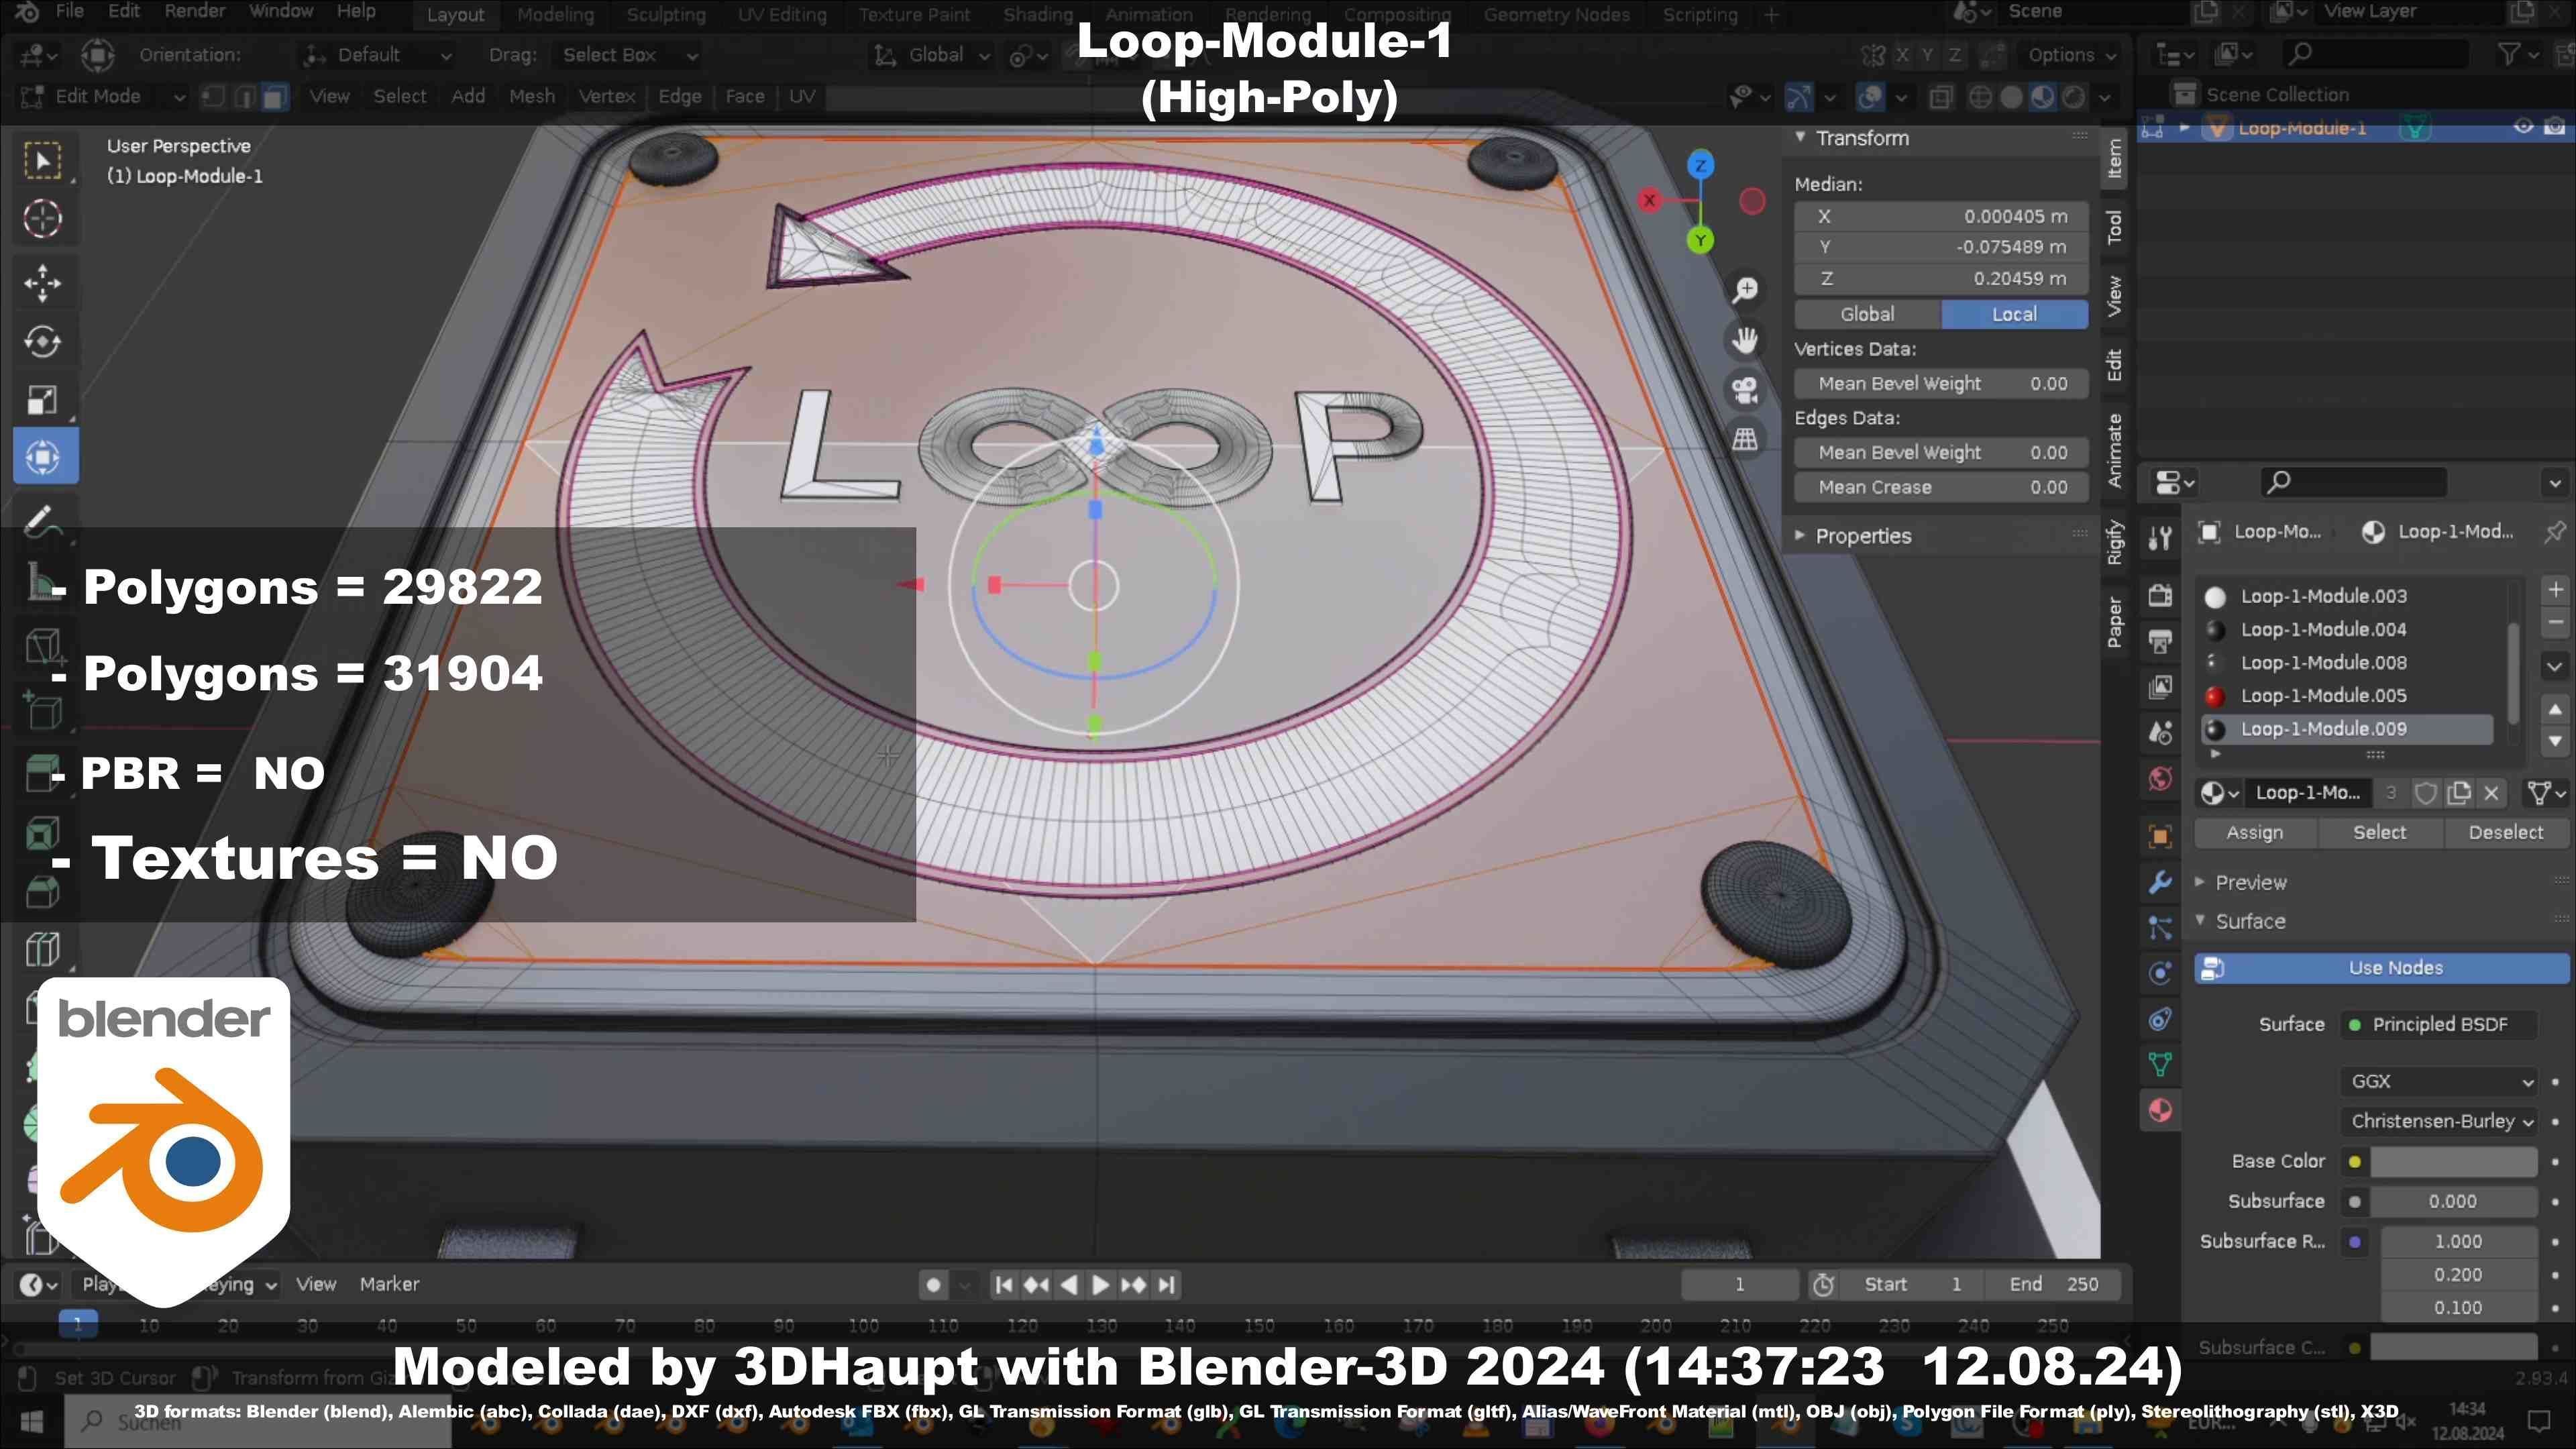
Task: Open Output properties printer tab icon
Action: pos(2160,641)
